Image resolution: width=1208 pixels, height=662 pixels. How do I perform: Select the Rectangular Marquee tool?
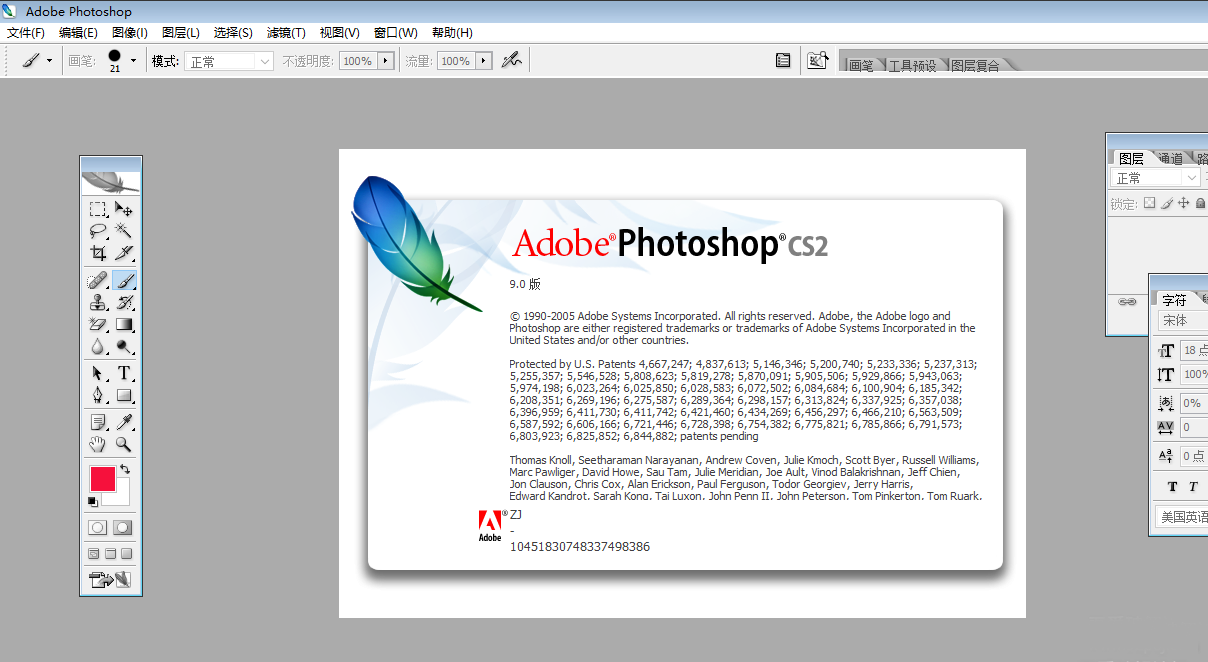point(98,209)
